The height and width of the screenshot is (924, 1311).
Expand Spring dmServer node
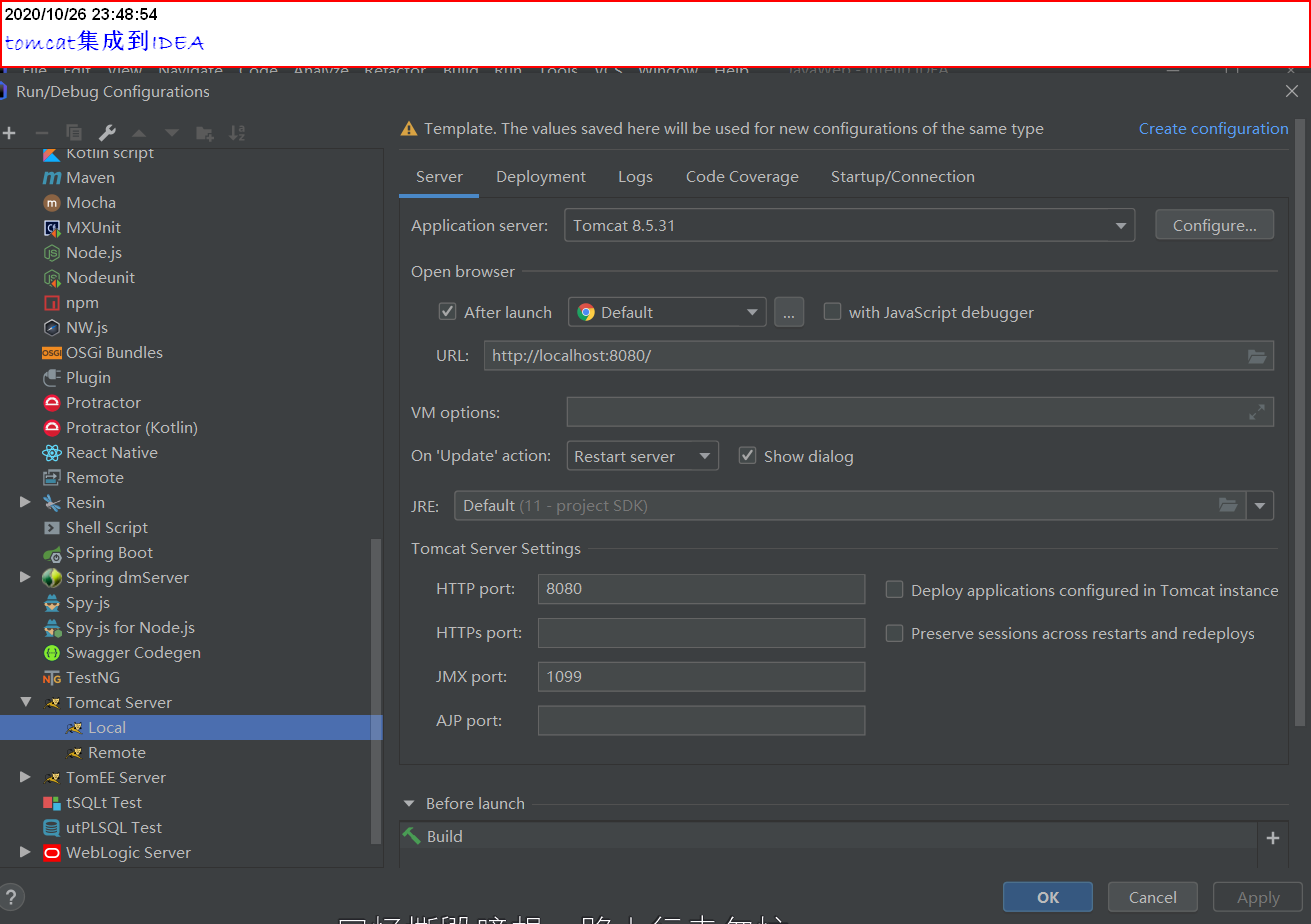click(x=25, y=577)
